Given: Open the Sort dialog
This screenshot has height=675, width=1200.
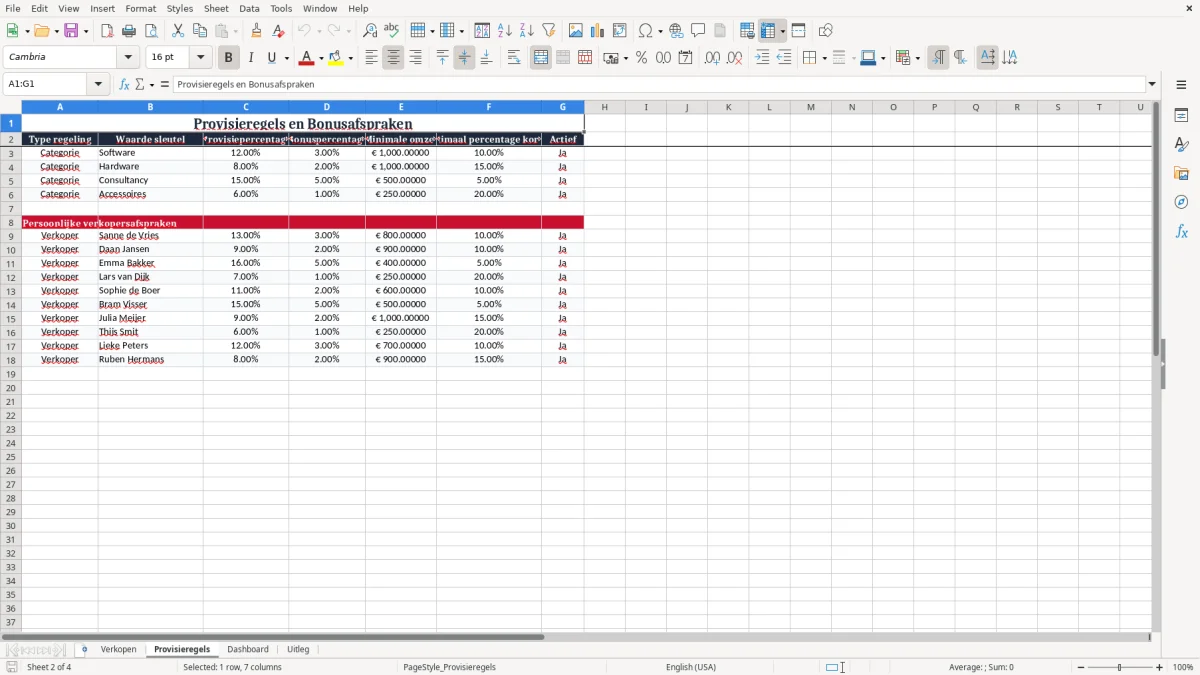Looking at the screenshot, I should (482, 31).
